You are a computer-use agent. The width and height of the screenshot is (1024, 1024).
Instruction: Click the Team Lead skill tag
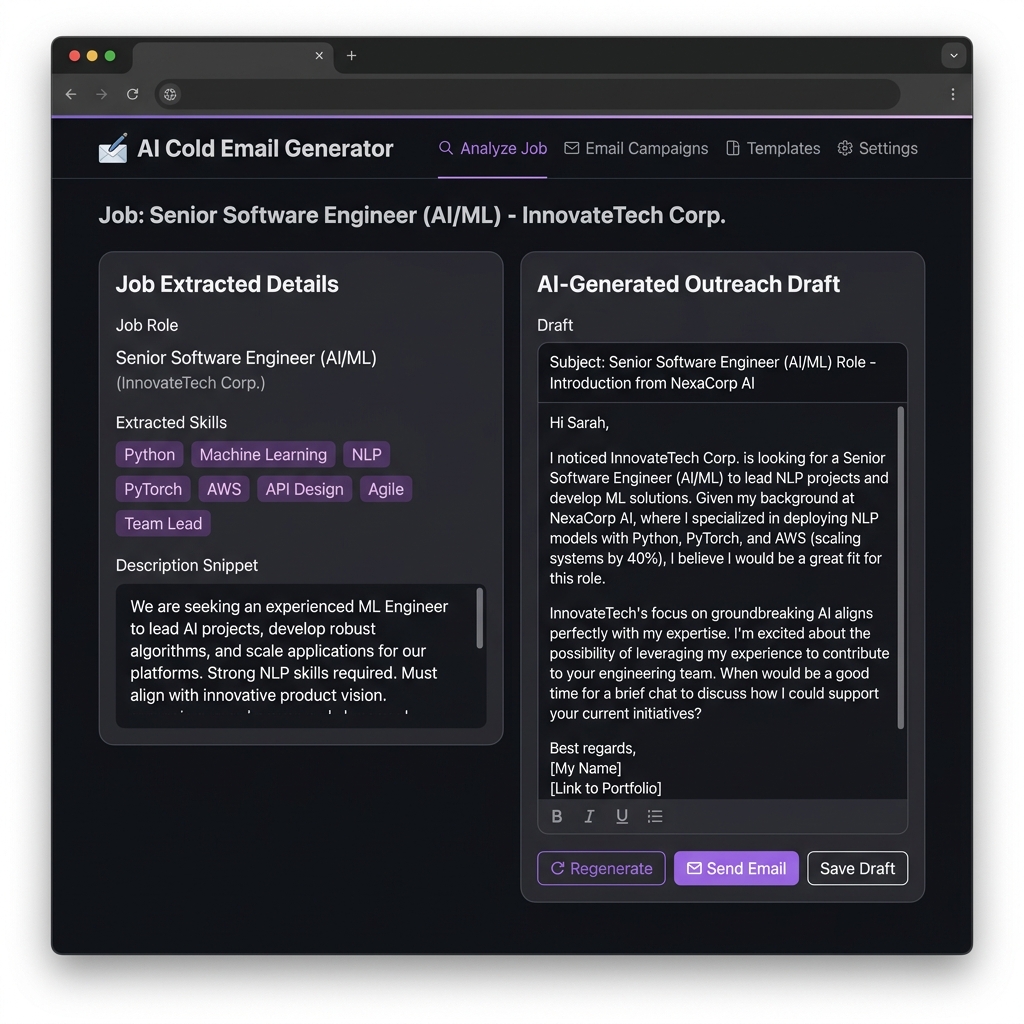(x=163, y=524)
